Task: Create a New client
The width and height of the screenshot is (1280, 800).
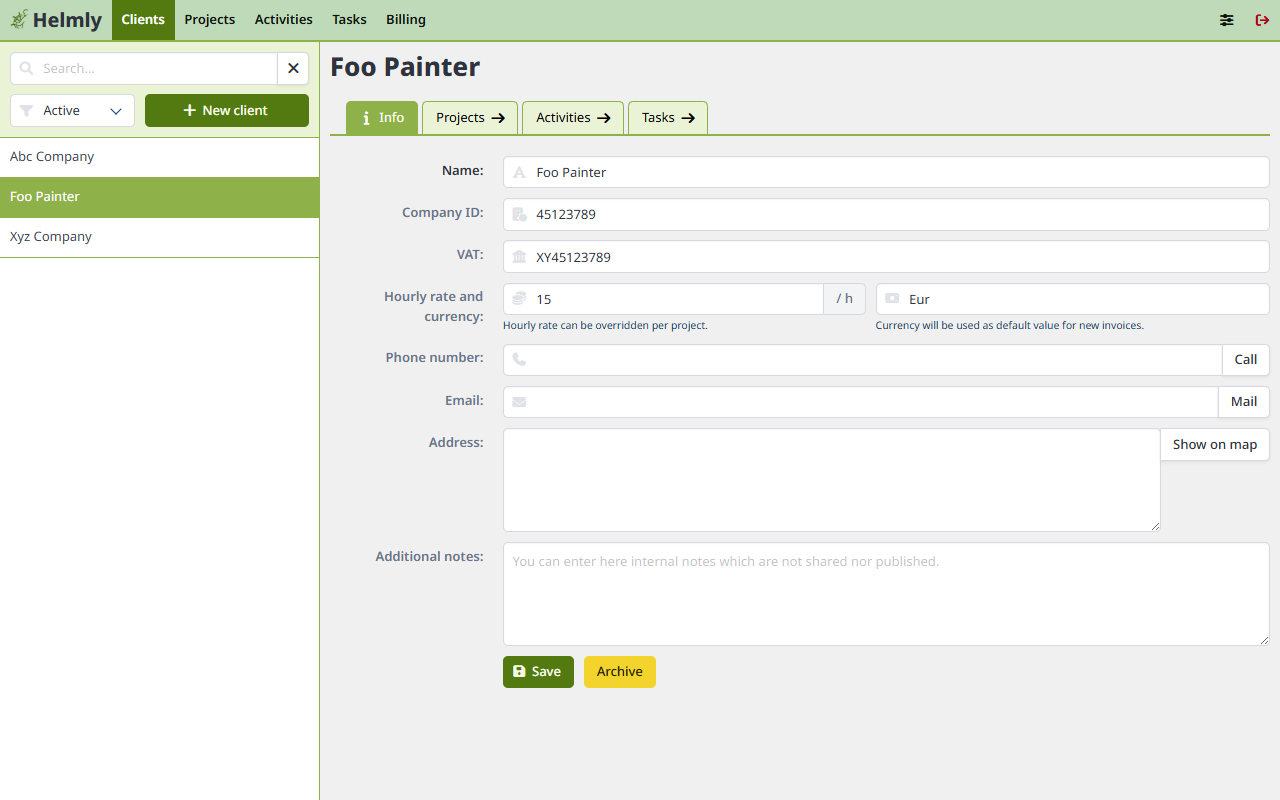Action: (x=227, y=111)
